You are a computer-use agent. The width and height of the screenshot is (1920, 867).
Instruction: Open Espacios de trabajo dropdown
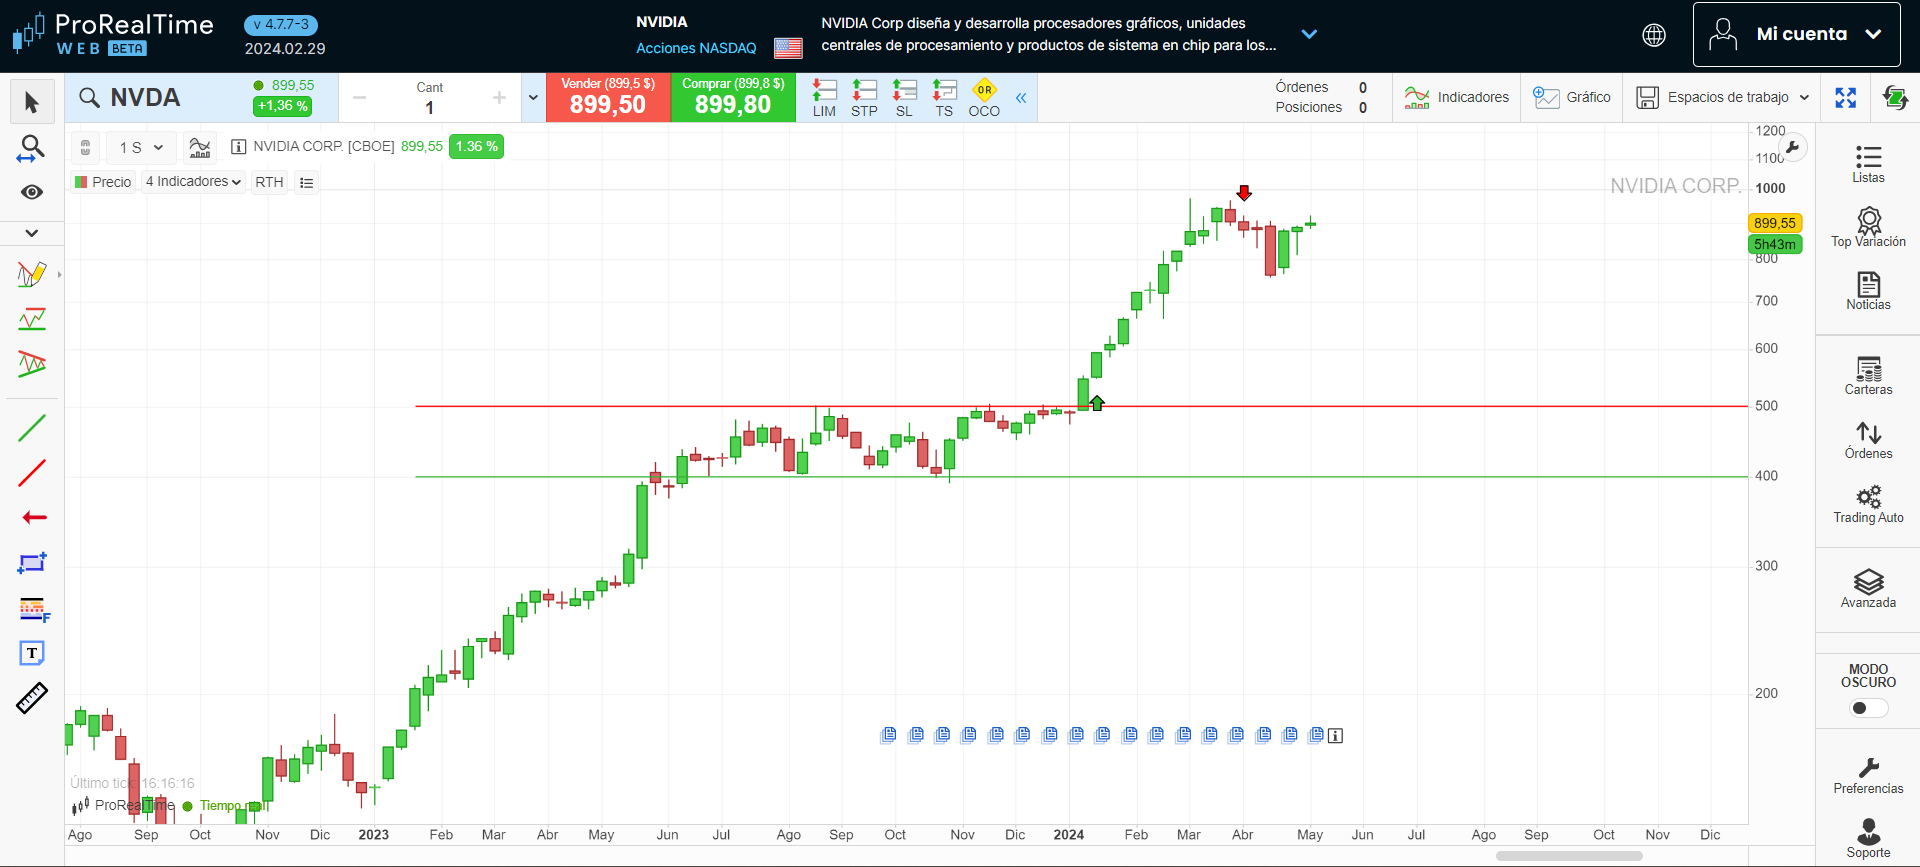[1722, 97]
